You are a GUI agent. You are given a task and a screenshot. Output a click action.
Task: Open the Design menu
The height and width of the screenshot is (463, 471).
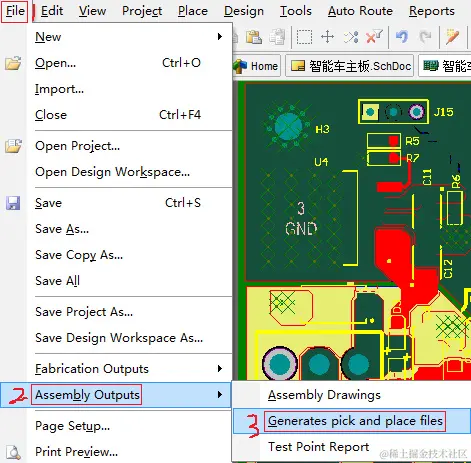(244, 11)
